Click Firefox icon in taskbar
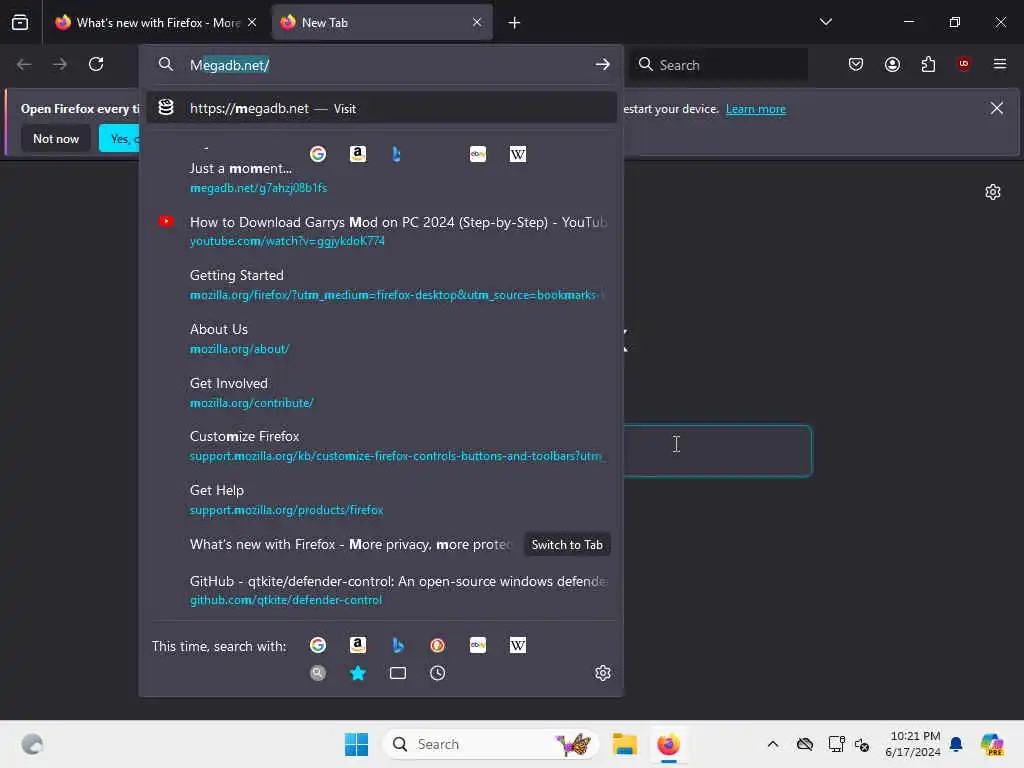Image resolution: width=1024 pixels, height=768 pixels. [668, 744]
